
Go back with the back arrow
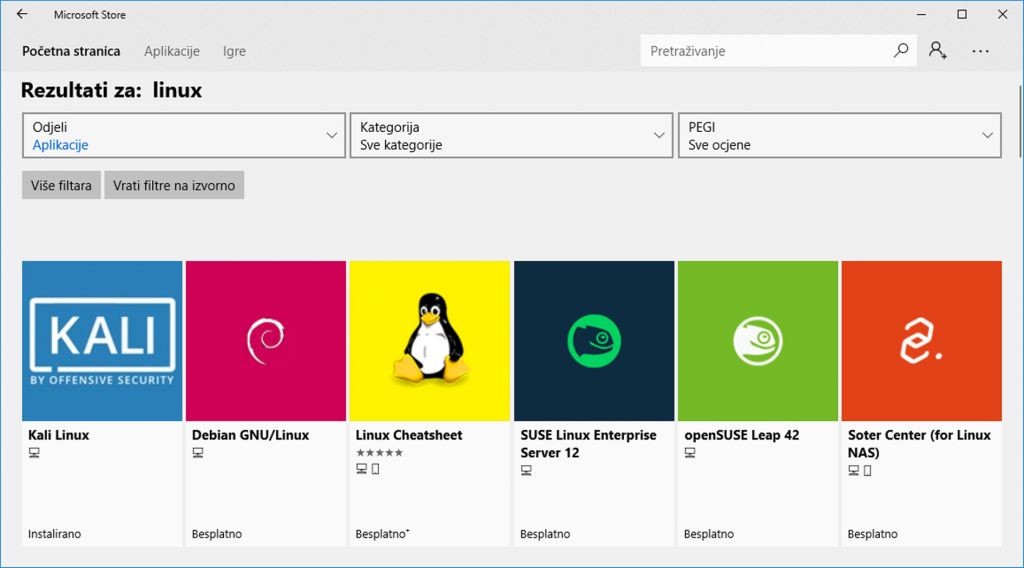click(x=22, y=14)
